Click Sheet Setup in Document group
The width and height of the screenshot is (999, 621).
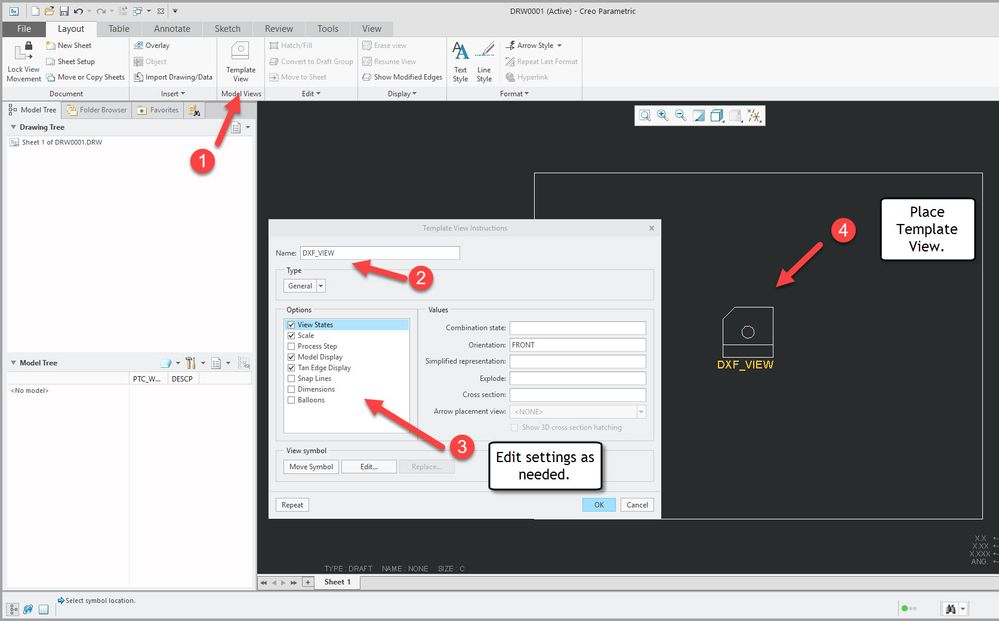70,61
